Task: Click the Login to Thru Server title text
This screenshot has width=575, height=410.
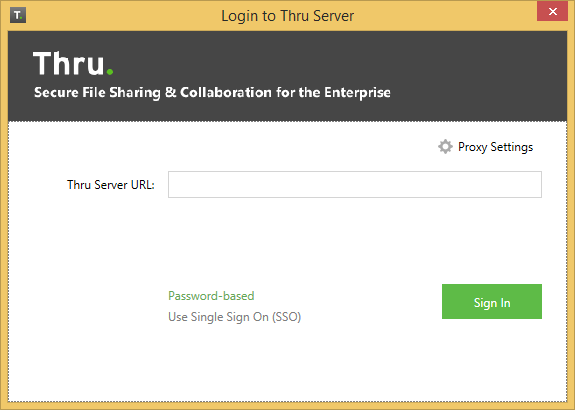Action: pyautogui.click(x=288, y=16)
